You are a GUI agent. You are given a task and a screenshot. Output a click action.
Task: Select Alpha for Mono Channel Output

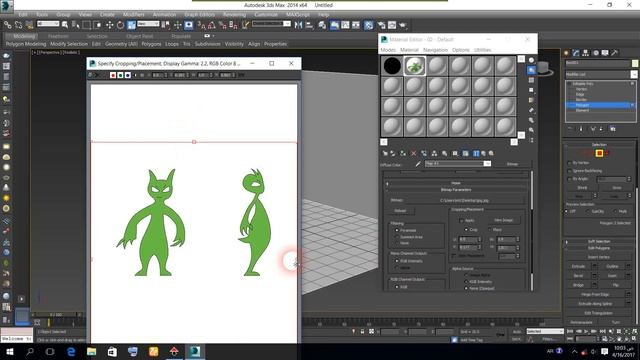click(x=396, y=267)
